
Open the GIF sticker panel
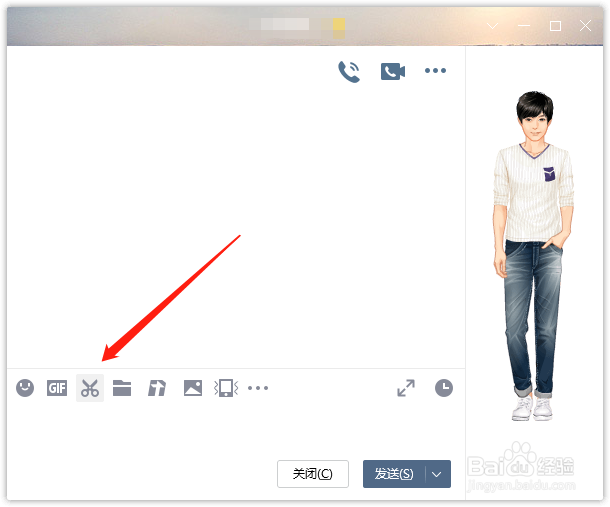click(x=57, y=388)
